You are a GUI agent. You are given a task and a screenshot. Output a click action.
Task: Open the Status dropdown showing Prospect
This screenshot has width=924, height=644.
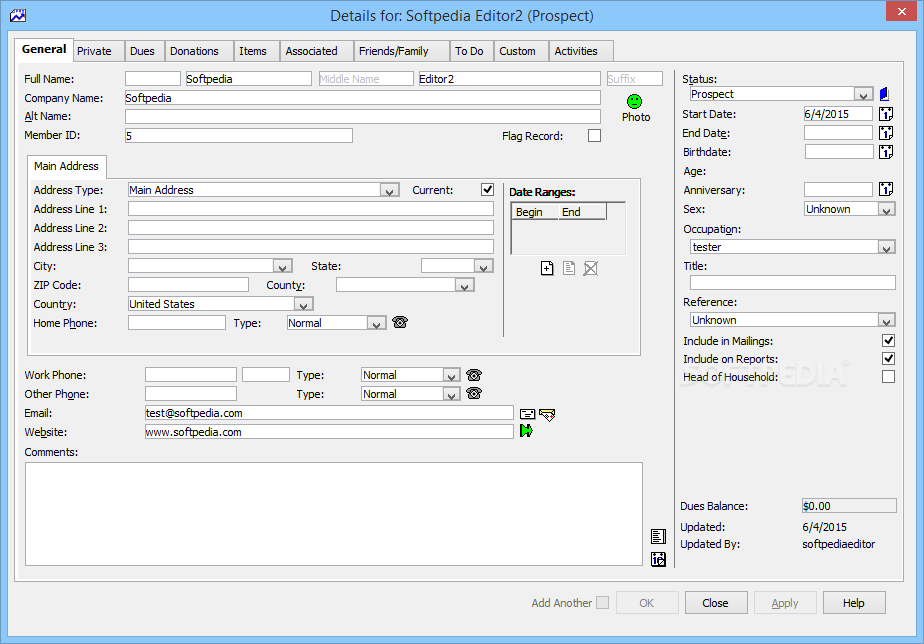pos(863,94)
